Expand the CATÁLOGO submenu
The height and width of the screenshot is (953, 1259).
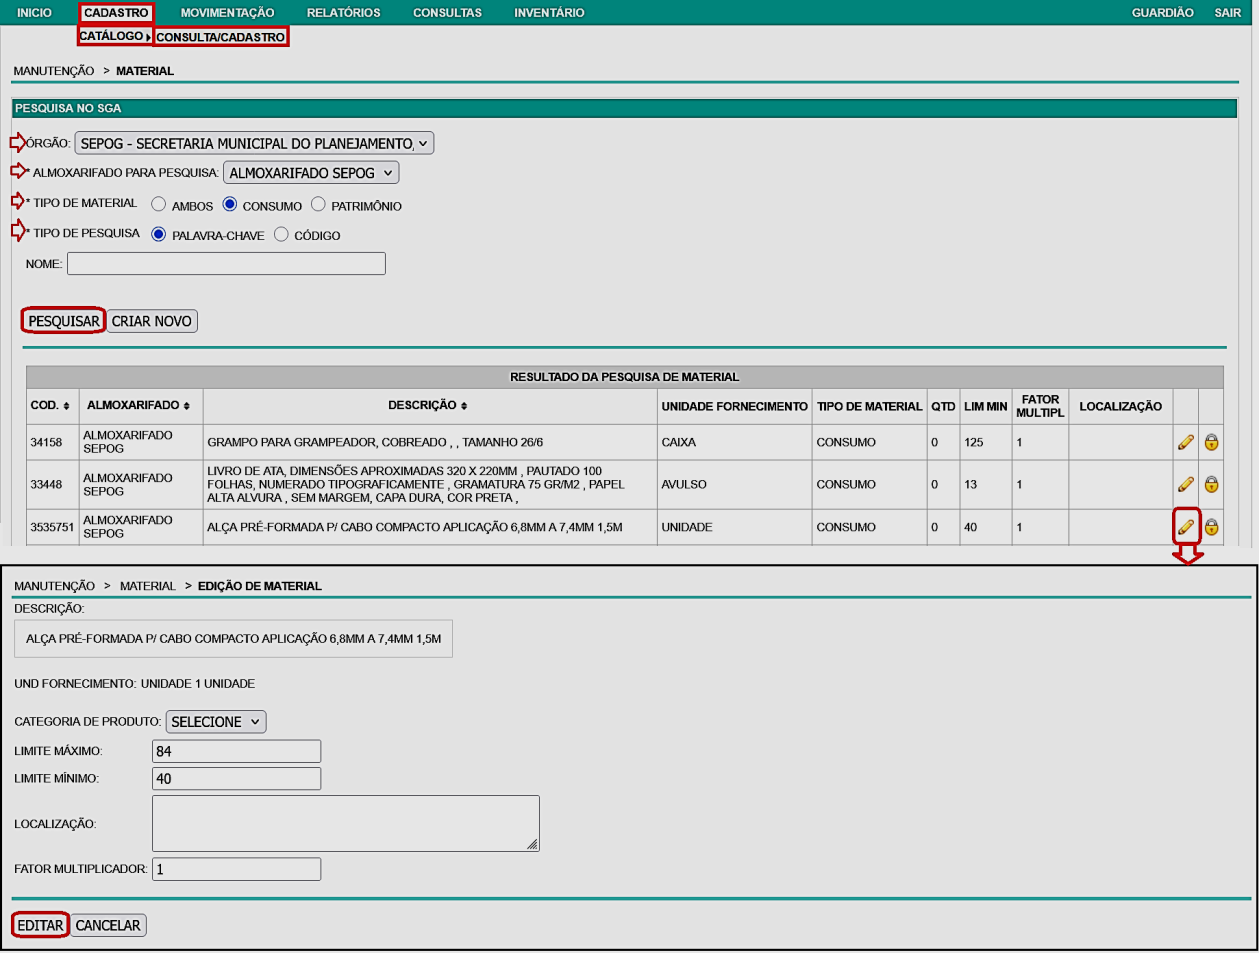click(x=115, y=36)
